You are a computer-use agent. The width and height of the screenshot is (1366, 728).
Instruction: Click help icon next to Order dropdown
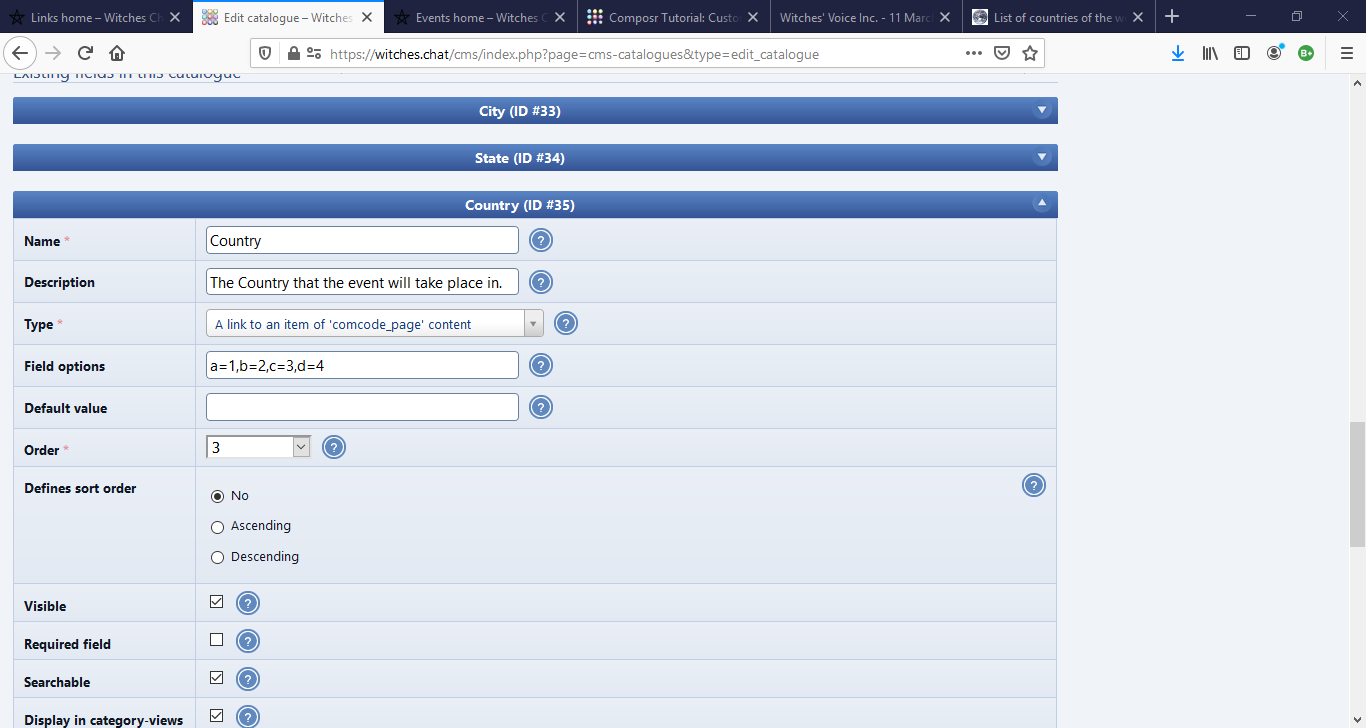334,448
